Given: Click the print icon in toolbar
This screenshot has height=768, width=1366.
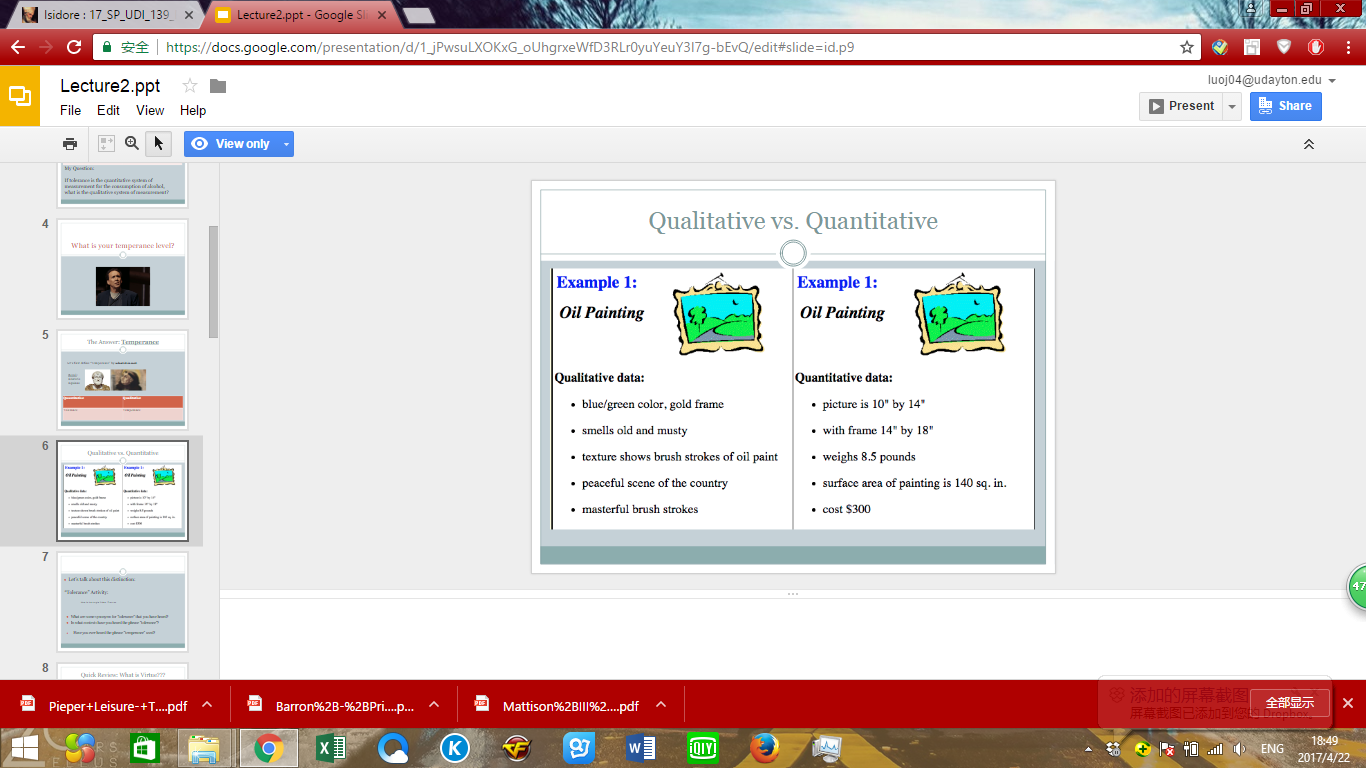Looking at the screenshot, I should click(70, 144).
